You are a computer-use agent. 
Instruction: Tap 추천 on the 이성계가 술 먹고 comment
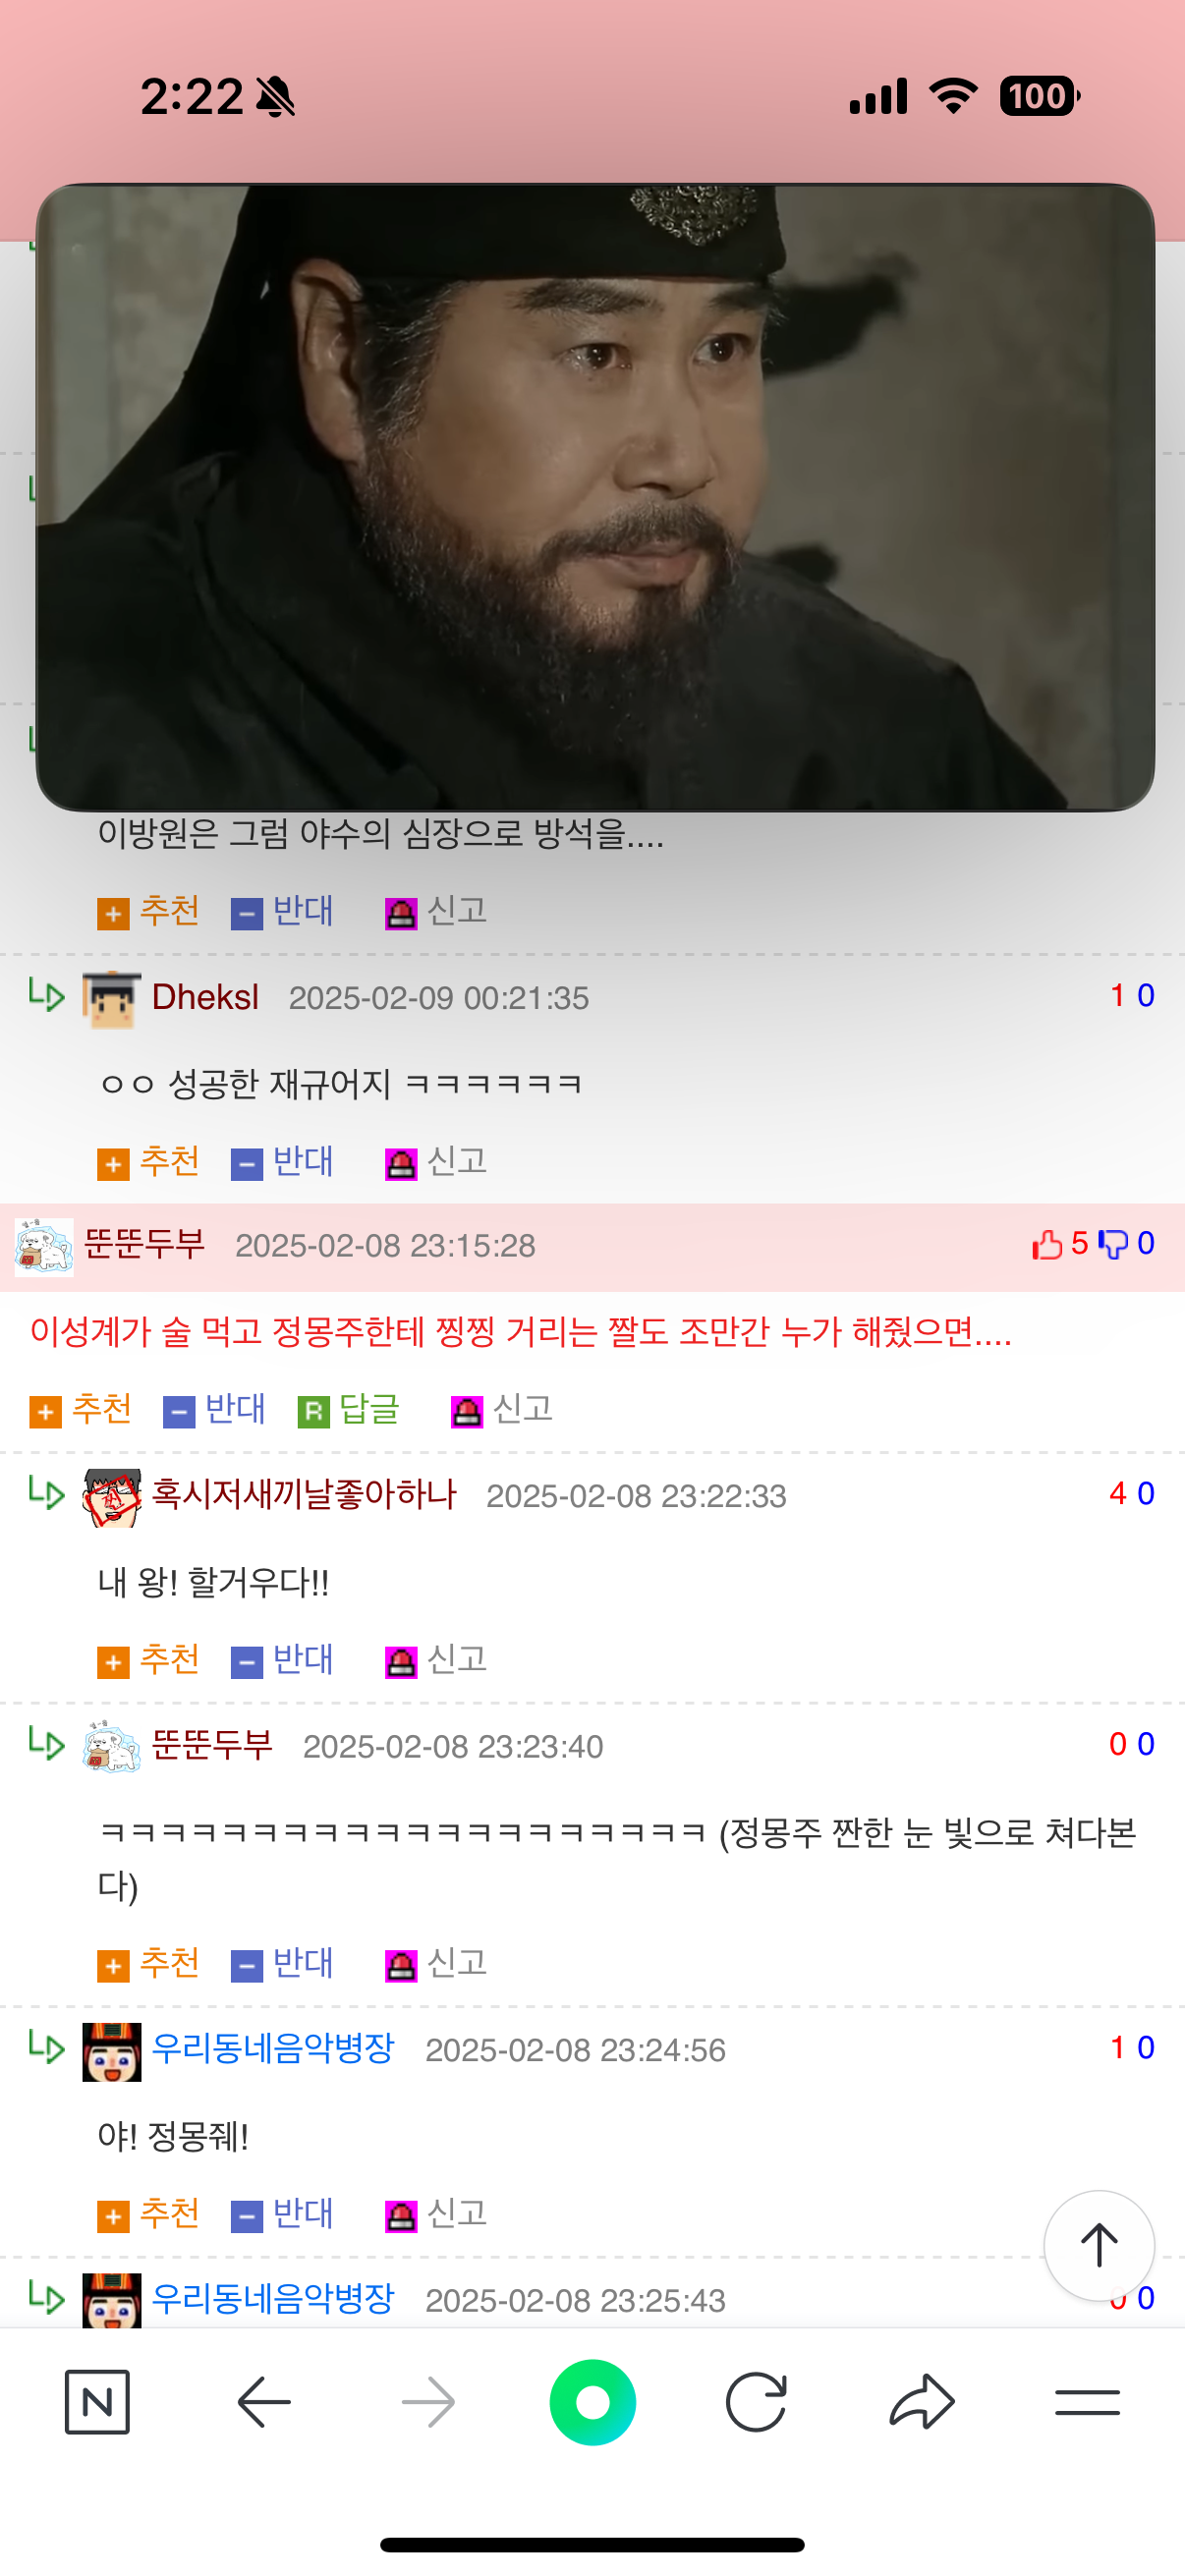(x=81, y=1410)
